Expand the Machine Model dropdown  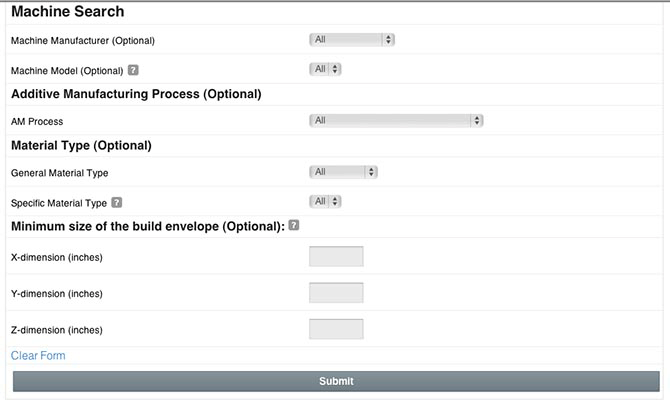point(325,69)
